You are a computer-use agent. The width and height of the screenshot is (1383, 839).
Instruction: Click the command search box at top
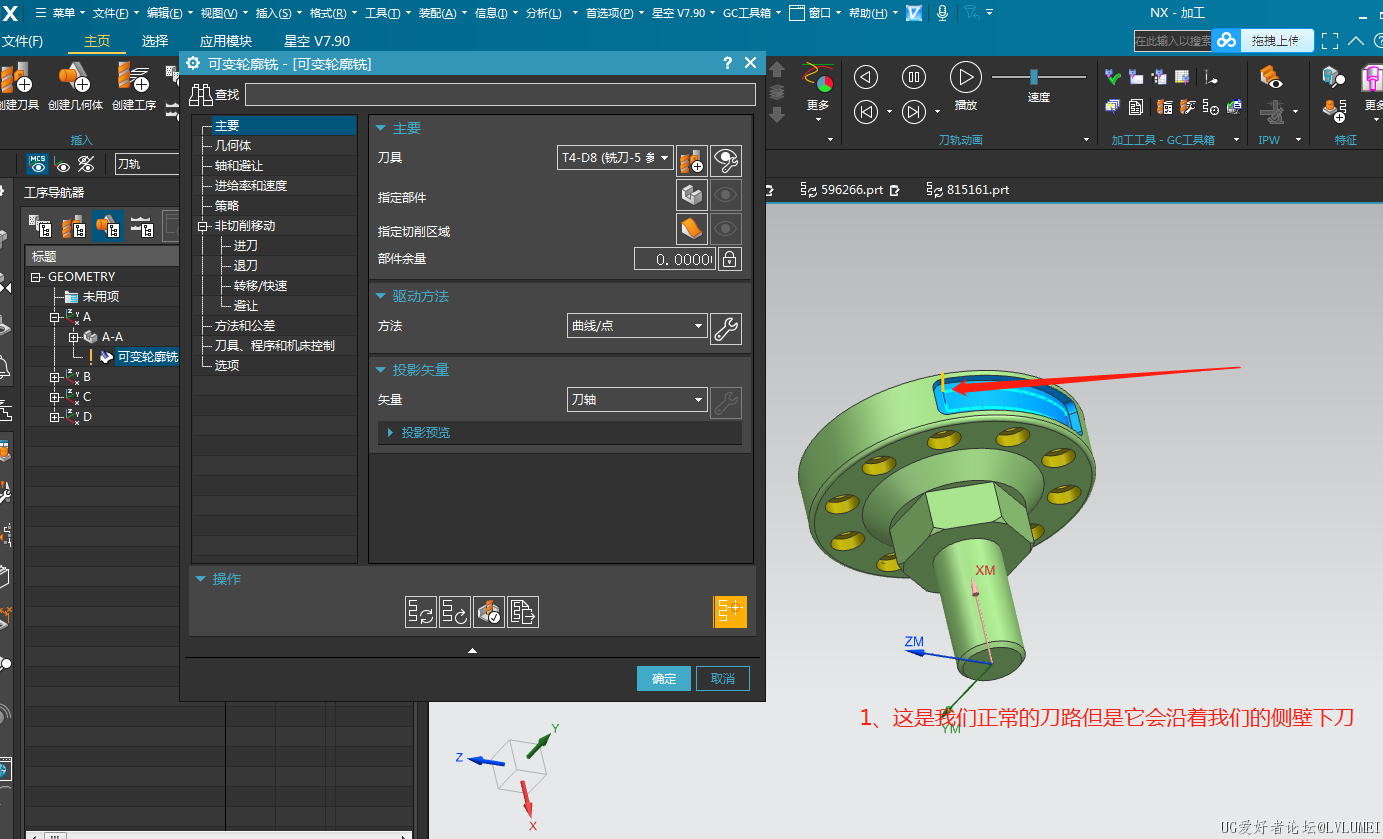click(x=1172, y=40)
